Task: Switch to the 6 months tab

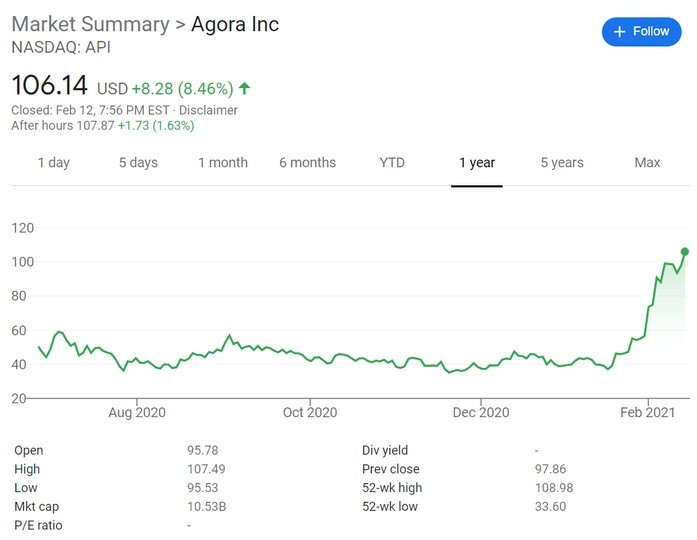Action: pos(308,163)
